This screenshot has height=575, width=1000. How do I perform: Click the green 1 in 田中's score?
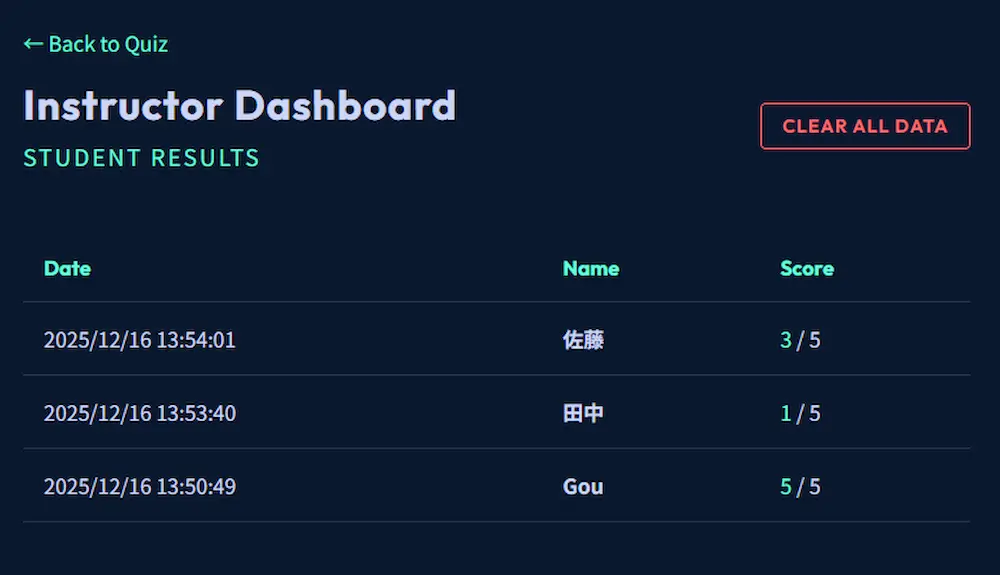pos(786,413)
